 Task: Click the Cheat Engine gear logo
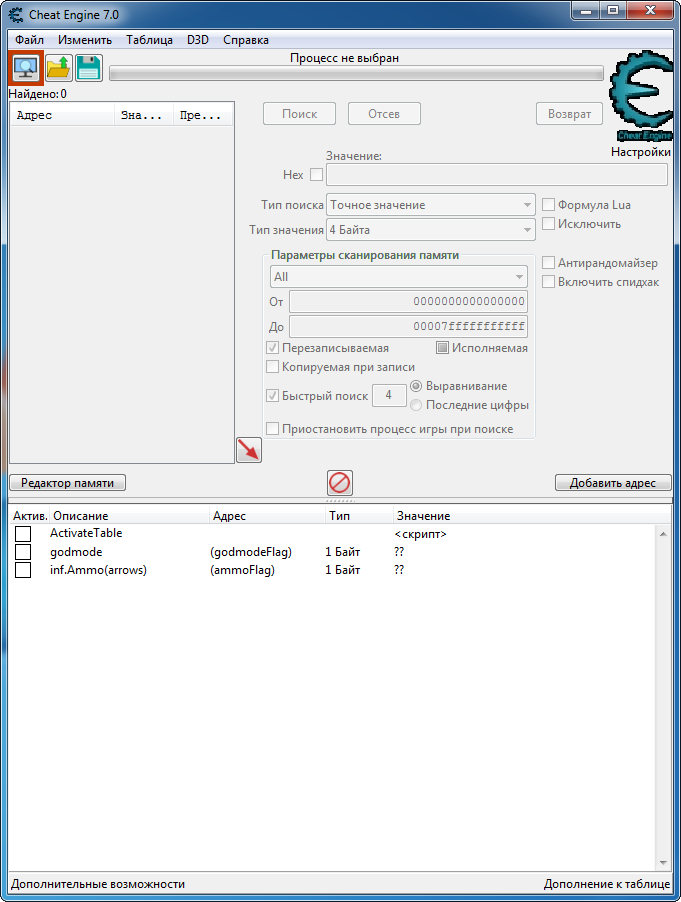641,95
